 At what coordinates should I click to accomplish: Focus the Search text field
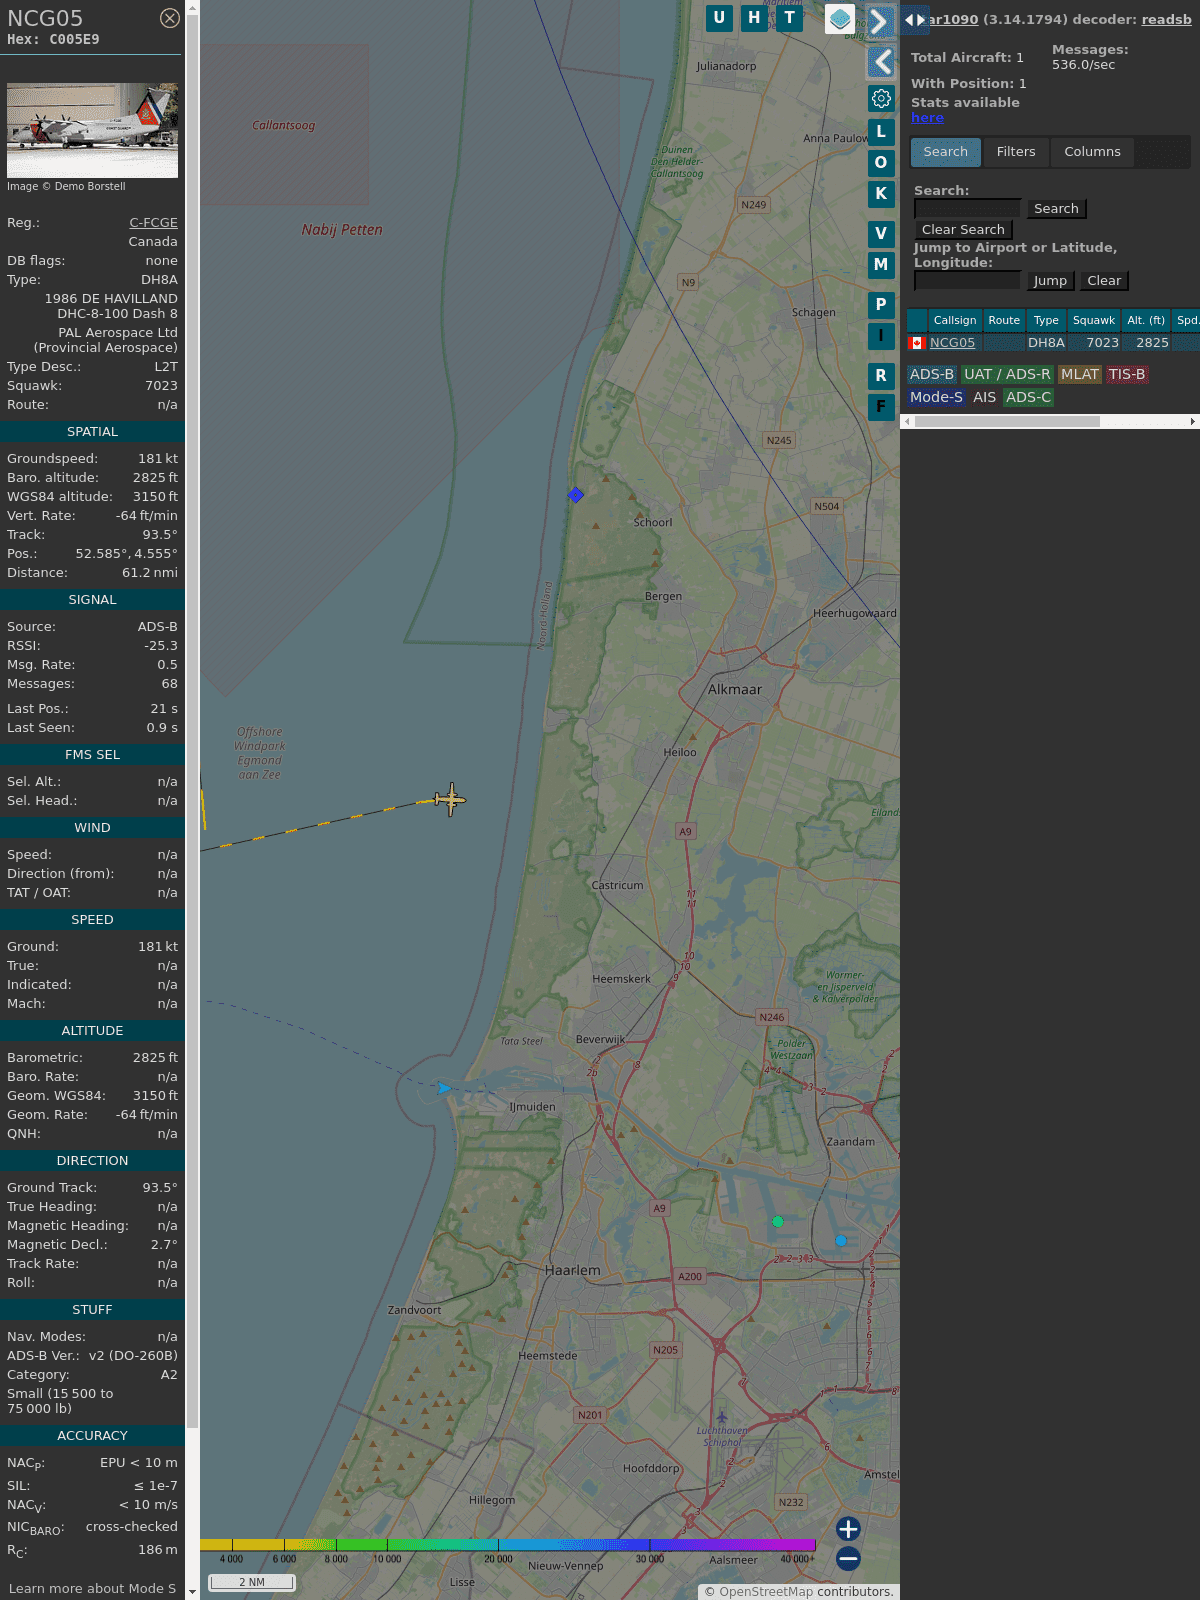pyautogui.click(x=968, y=208)
